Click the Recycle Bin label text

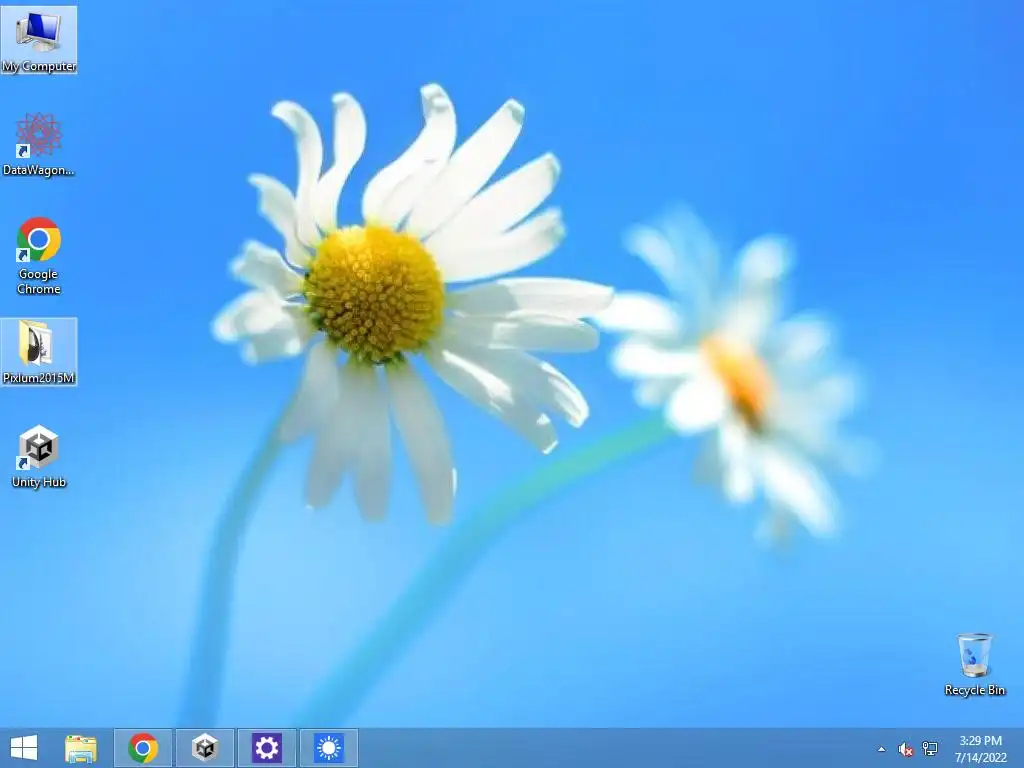pyautogui.click(x=974, y=690)
